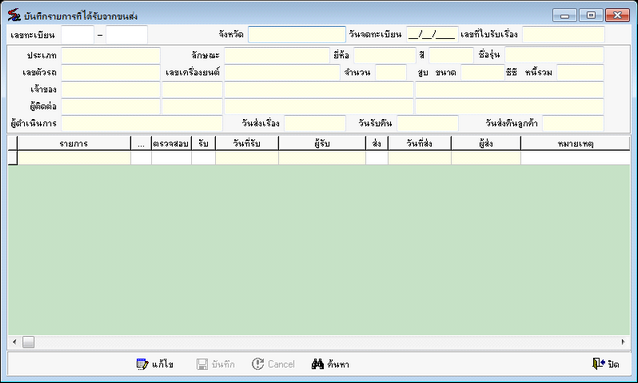Viewport: 638px width, 383px height.
Task: Click the เลขตัวรถ chassis number field
Action: click(111, 72)
